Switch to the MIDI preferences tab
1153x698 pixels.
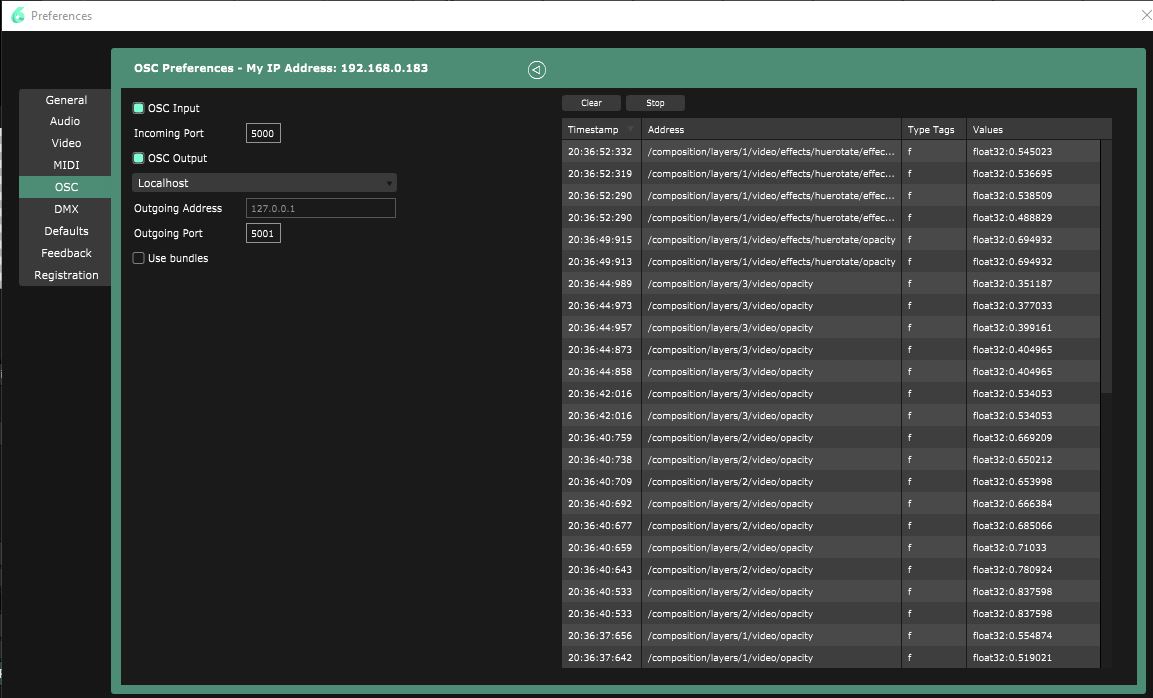(66, 165)
